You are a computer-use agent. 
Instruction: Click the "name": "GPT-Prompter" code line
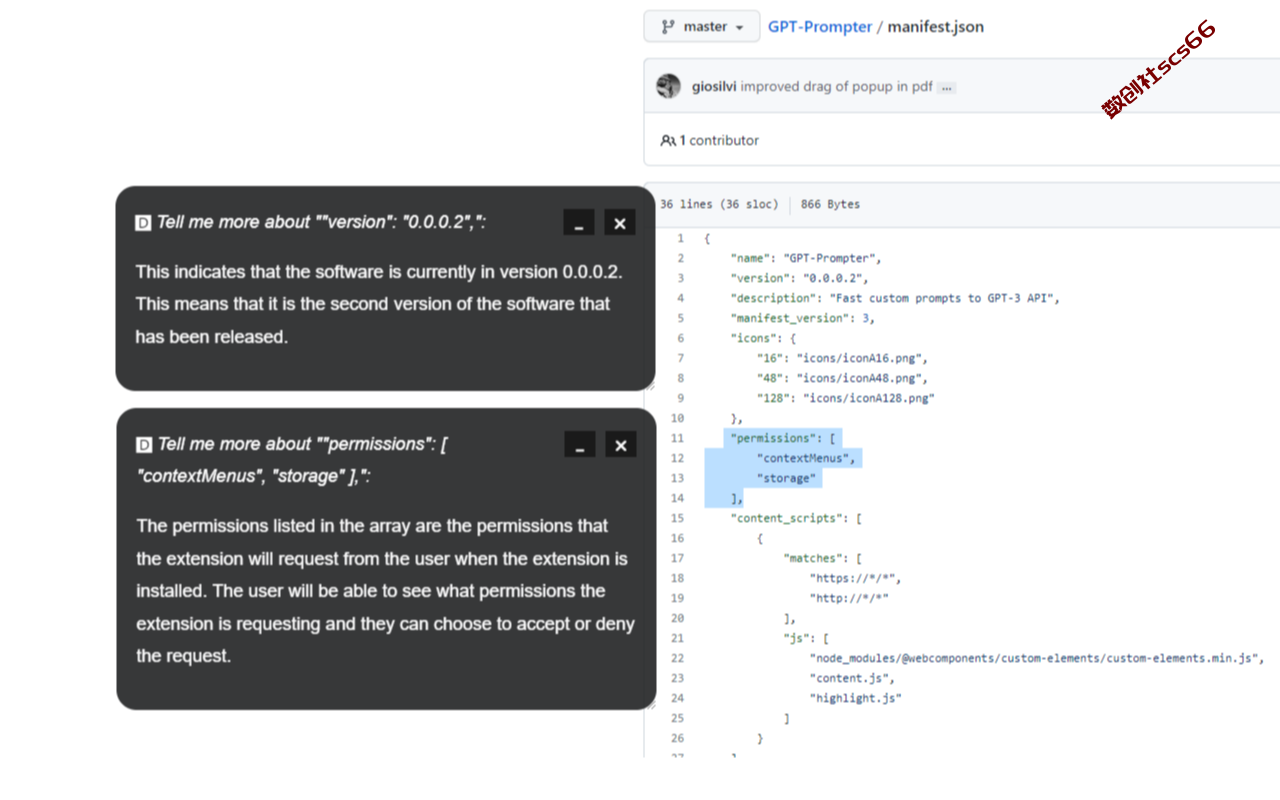pyautogui.click(x=806, y=258)
